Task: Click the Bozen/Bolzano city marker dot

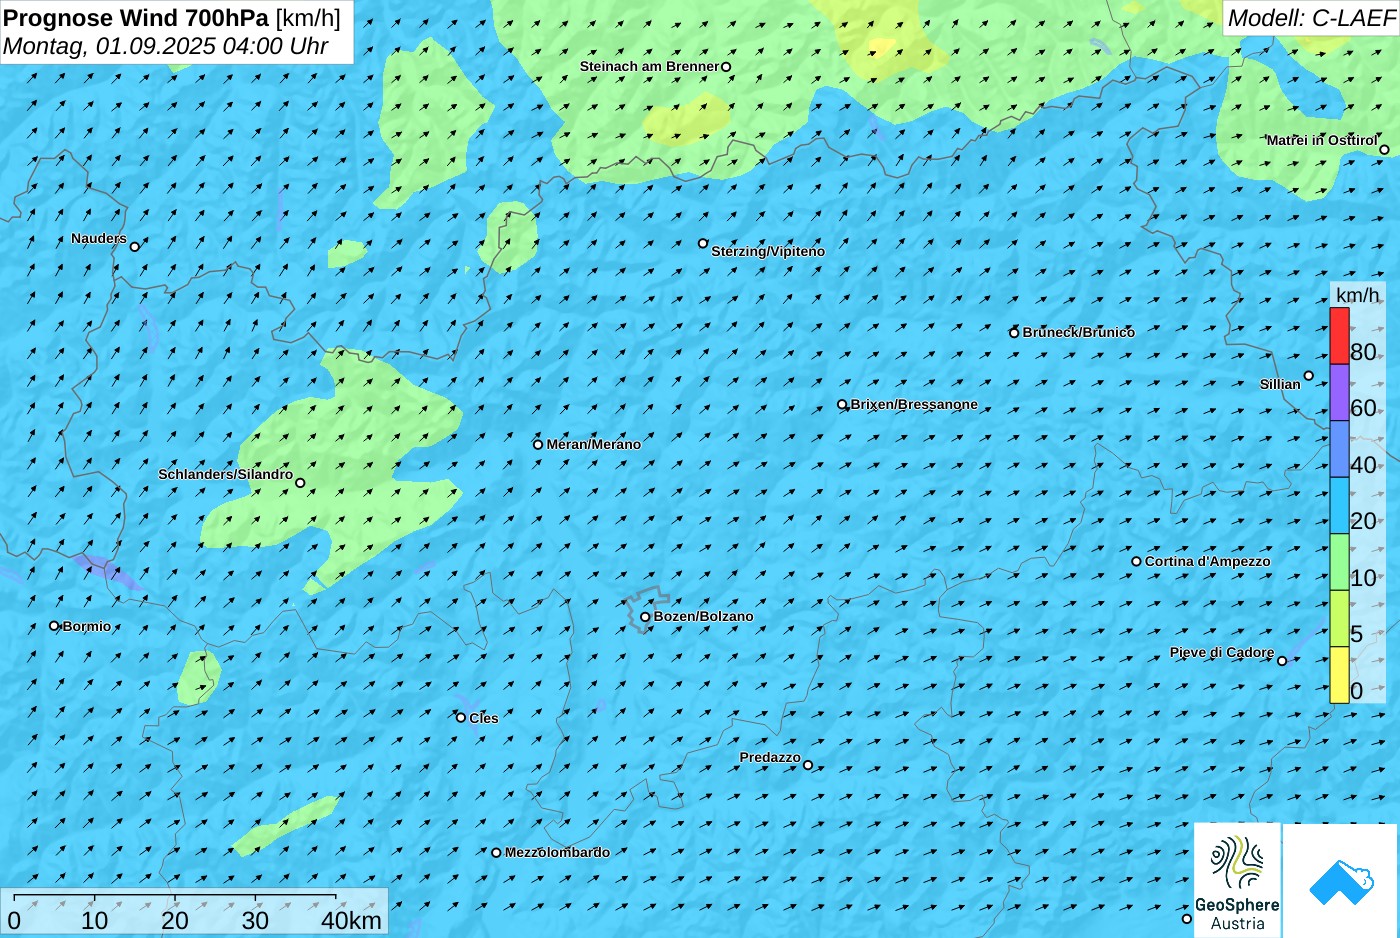Action: click(x=645, y=617)
